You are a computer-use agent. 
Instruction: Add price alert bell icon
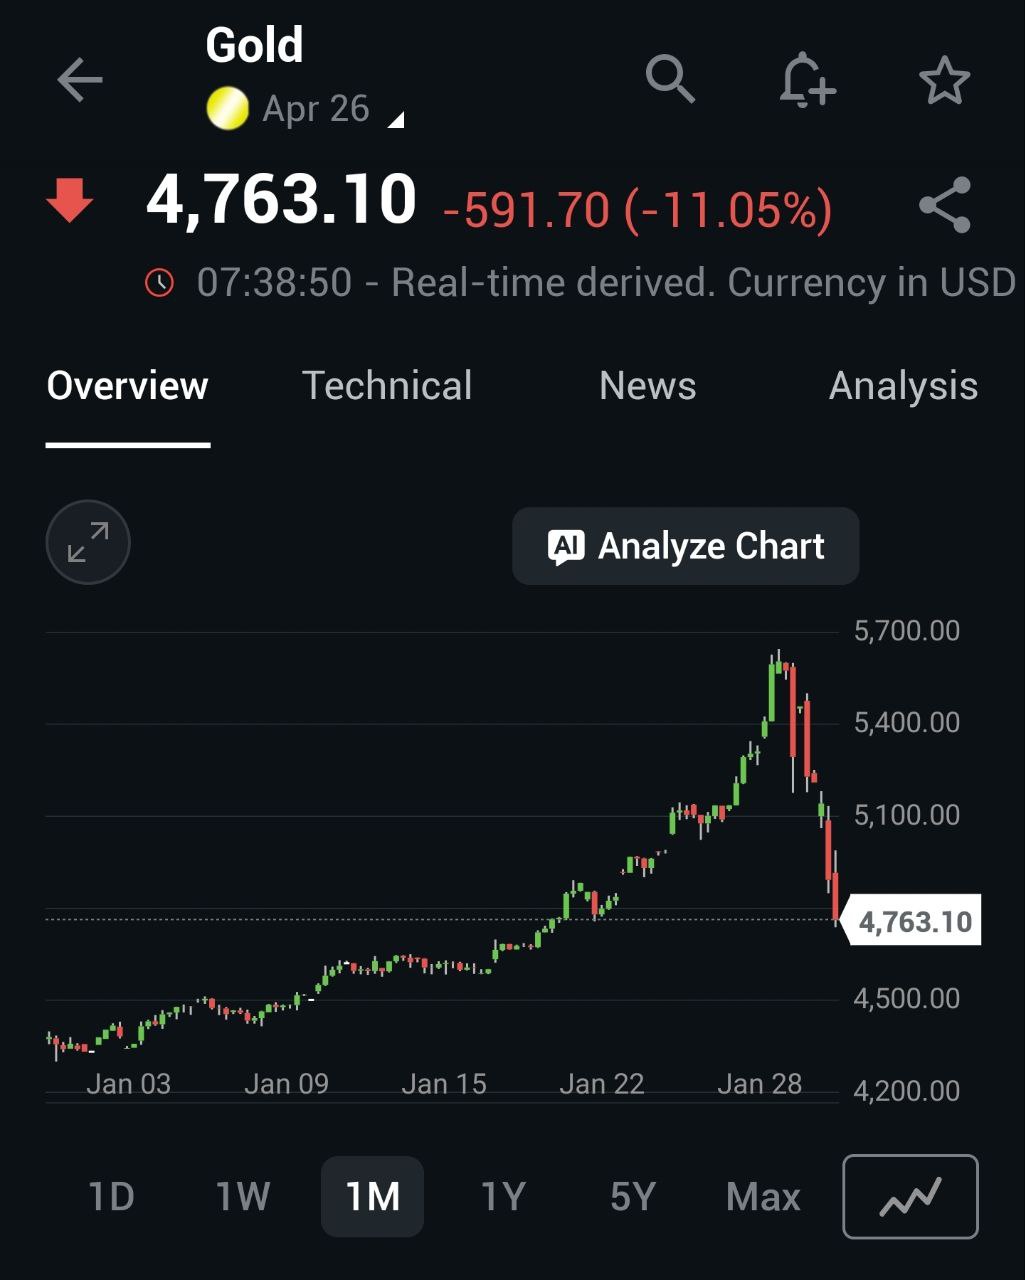coord(806,79)
